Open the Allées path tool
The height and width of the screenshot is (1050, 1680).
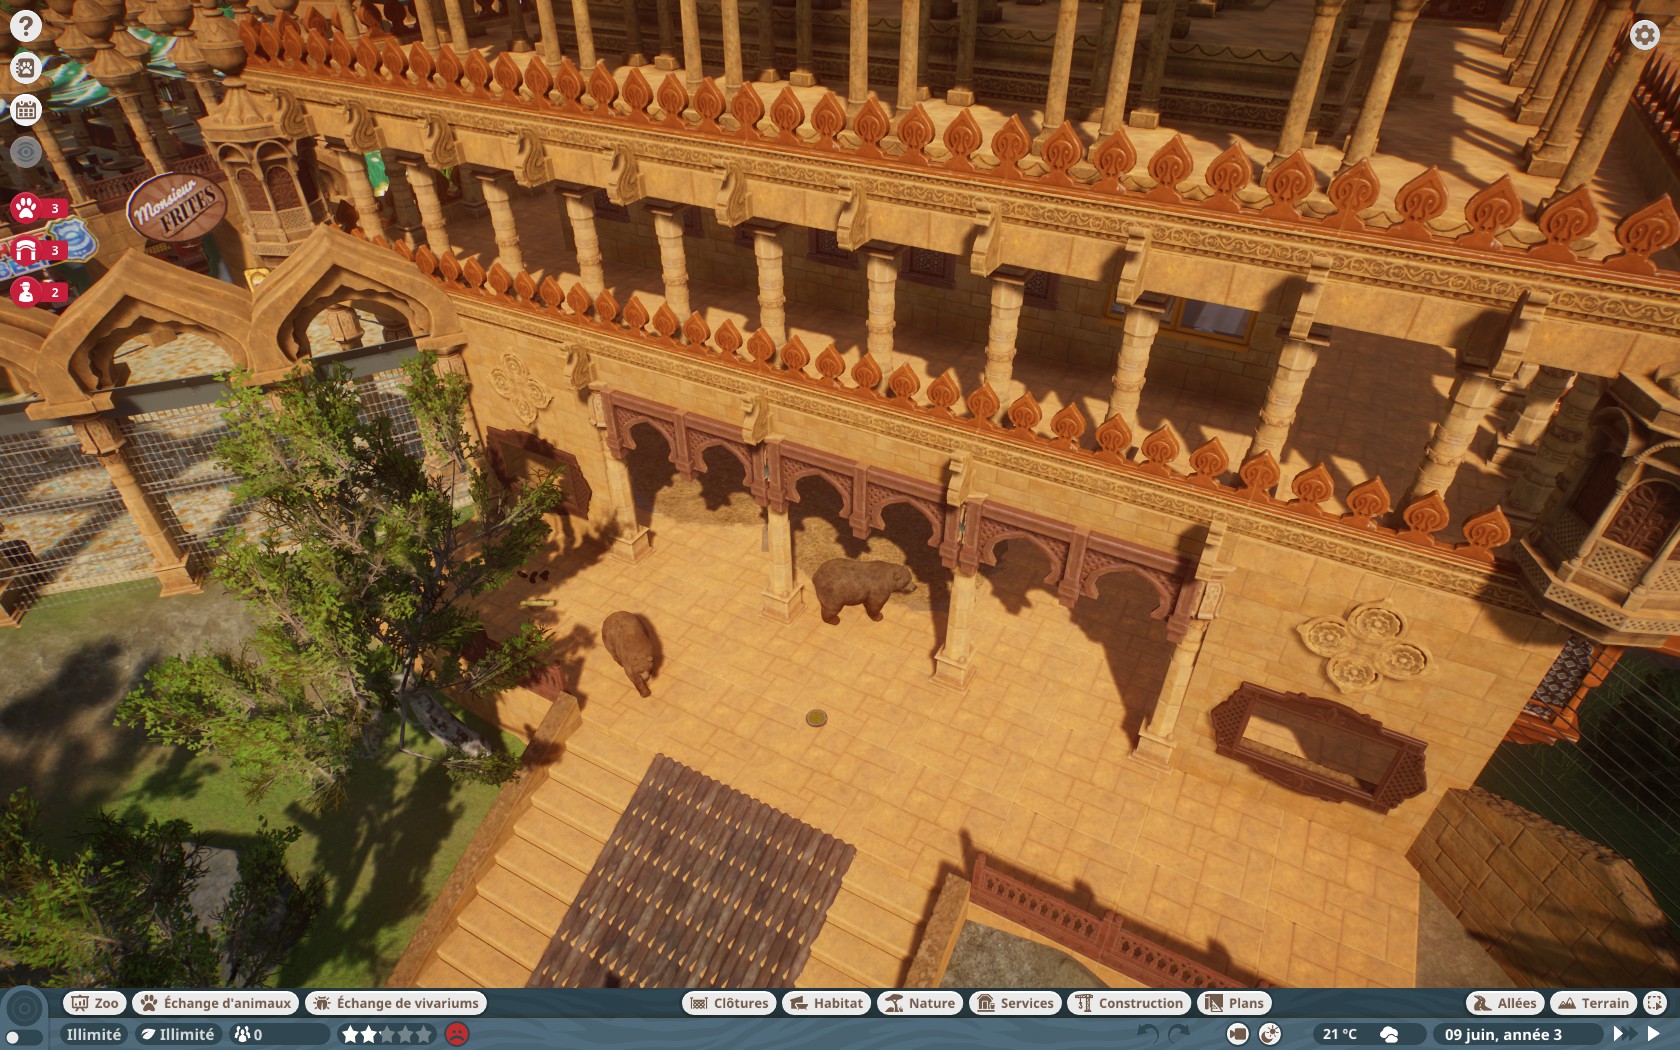[1505, 1003]
